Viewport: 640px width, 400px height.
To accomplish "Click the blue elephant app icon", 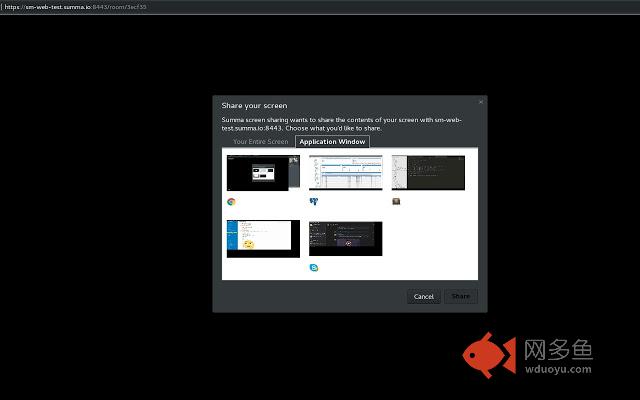I will (x=313, y=201).
